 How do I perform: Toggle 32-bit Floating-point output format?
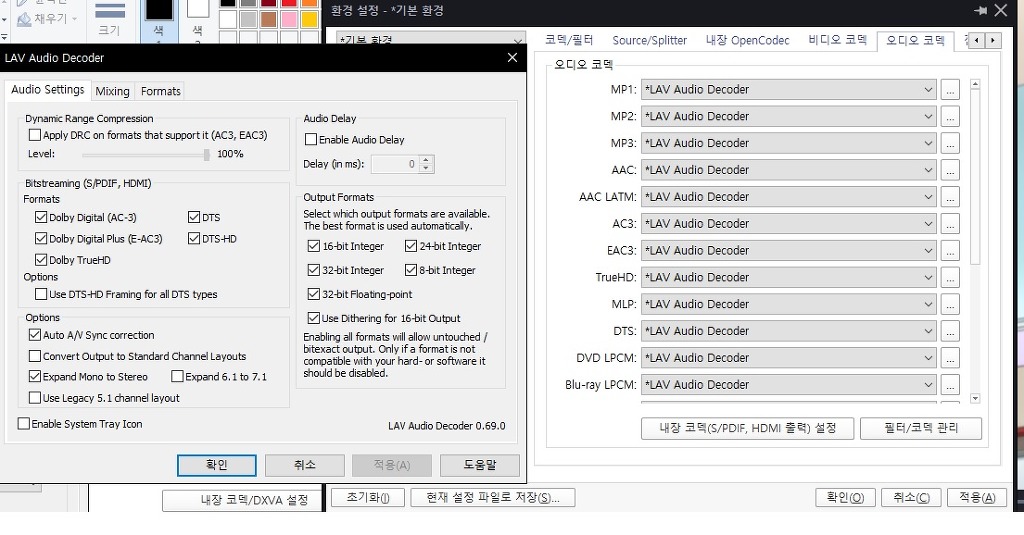pos(313,294)
